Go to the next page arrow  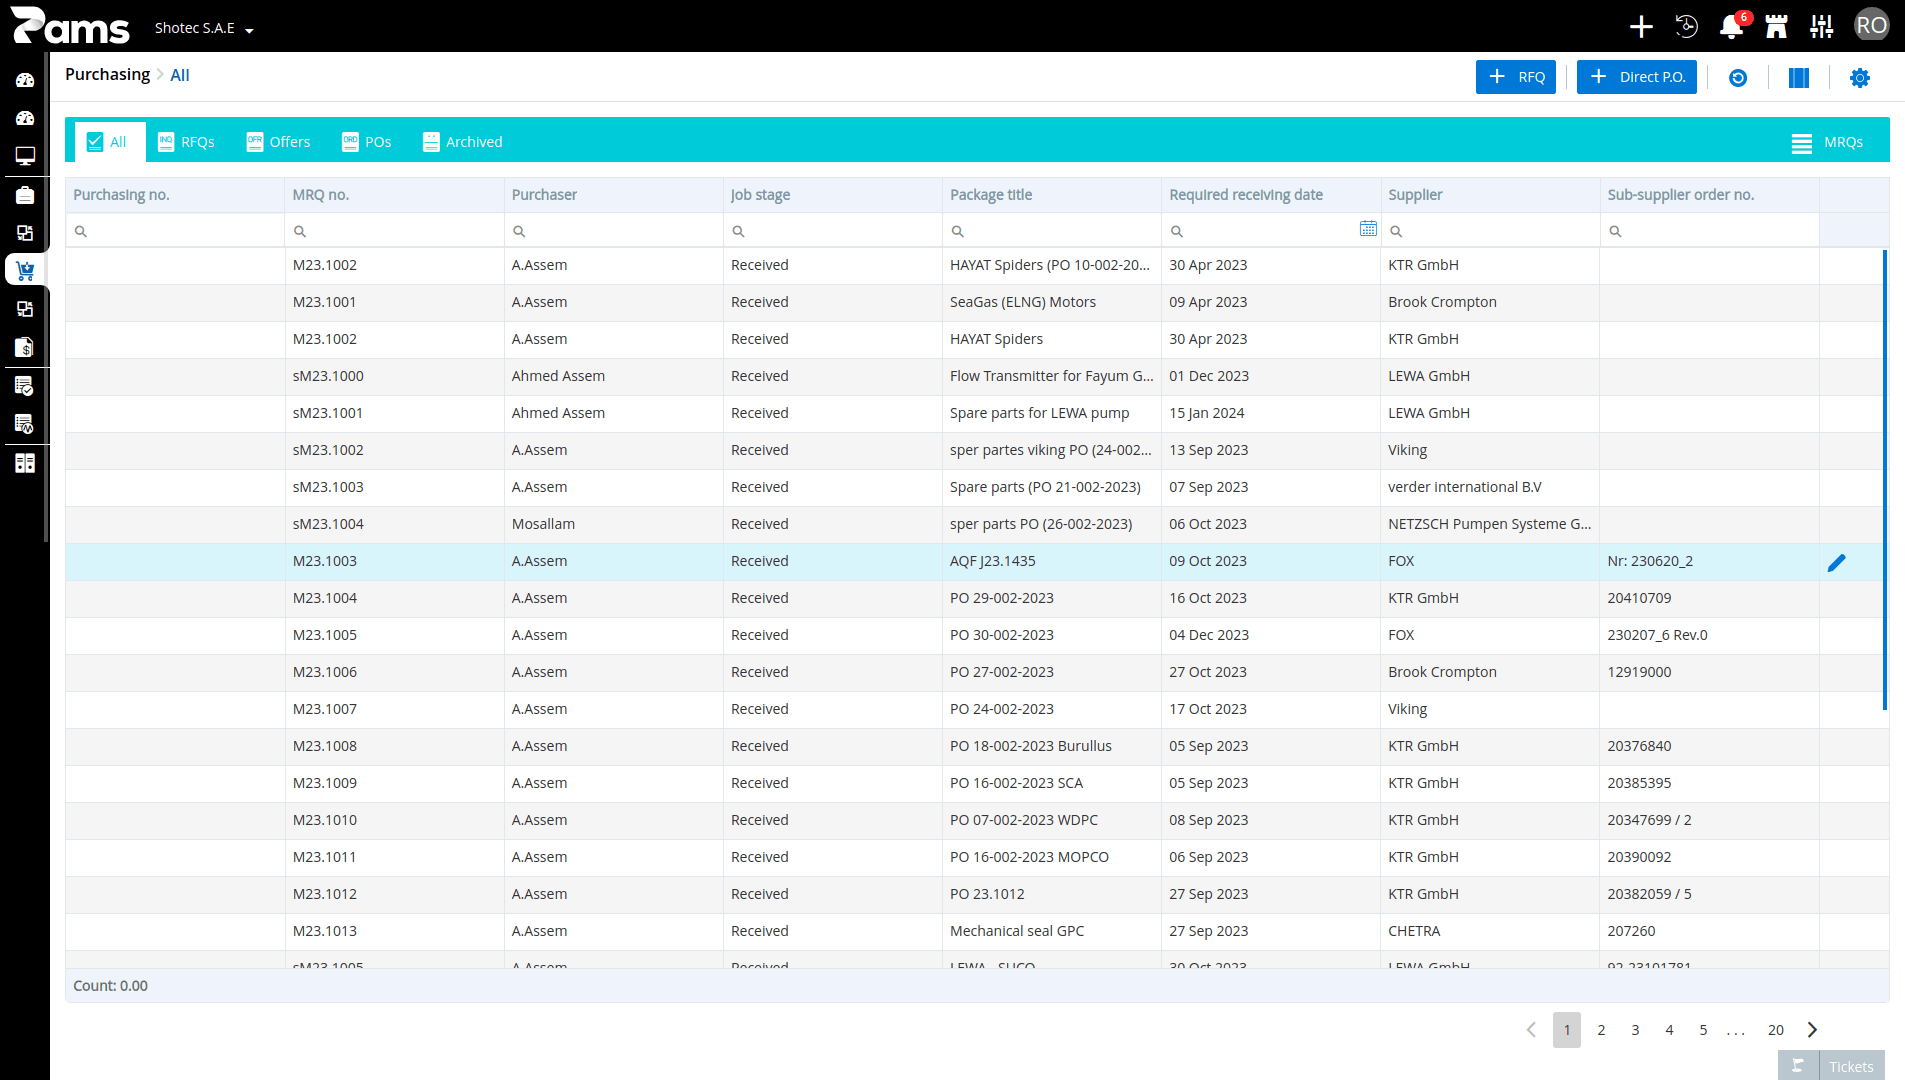[1812, 1030]
